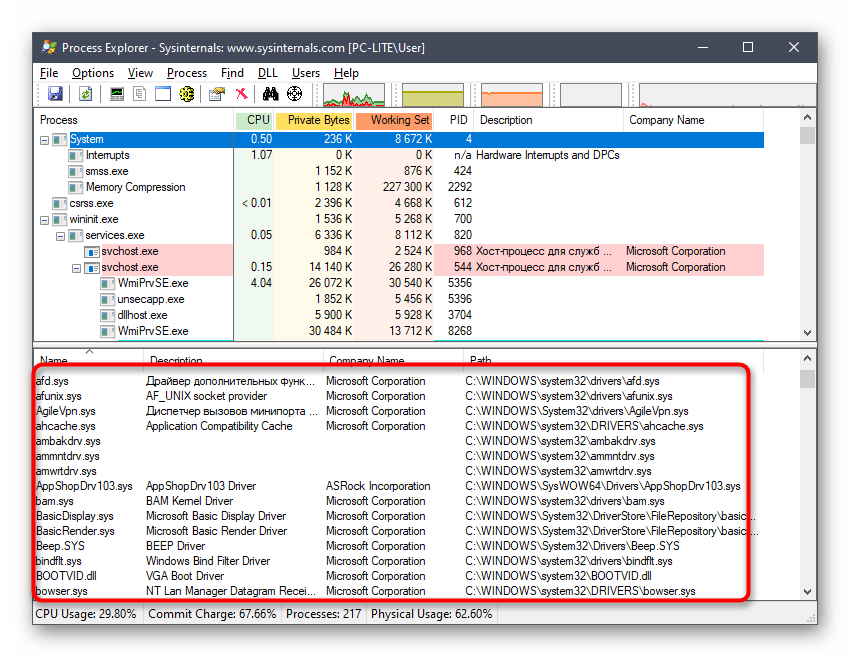Open the yellow commit history graph
The image size is (850, 657).
[433, 94]
